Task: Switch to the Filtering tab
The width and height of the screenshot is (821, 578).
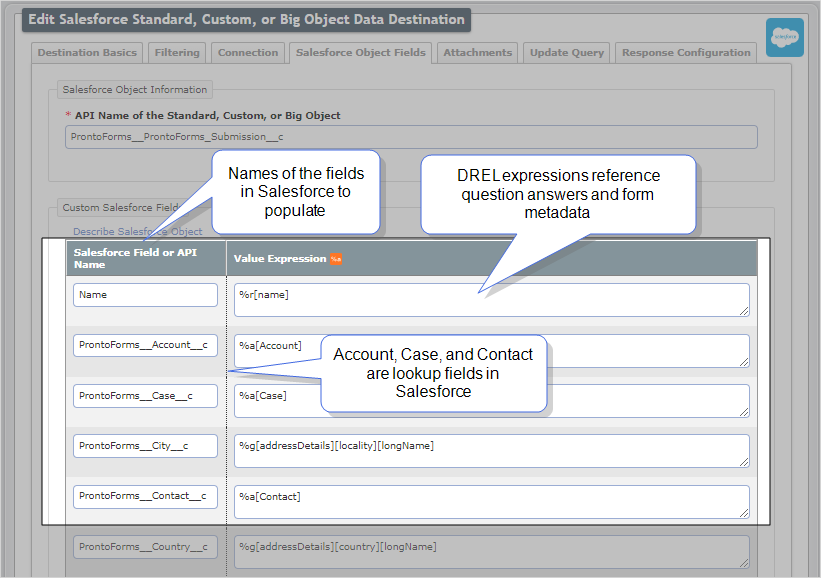Action: (177, 52)
